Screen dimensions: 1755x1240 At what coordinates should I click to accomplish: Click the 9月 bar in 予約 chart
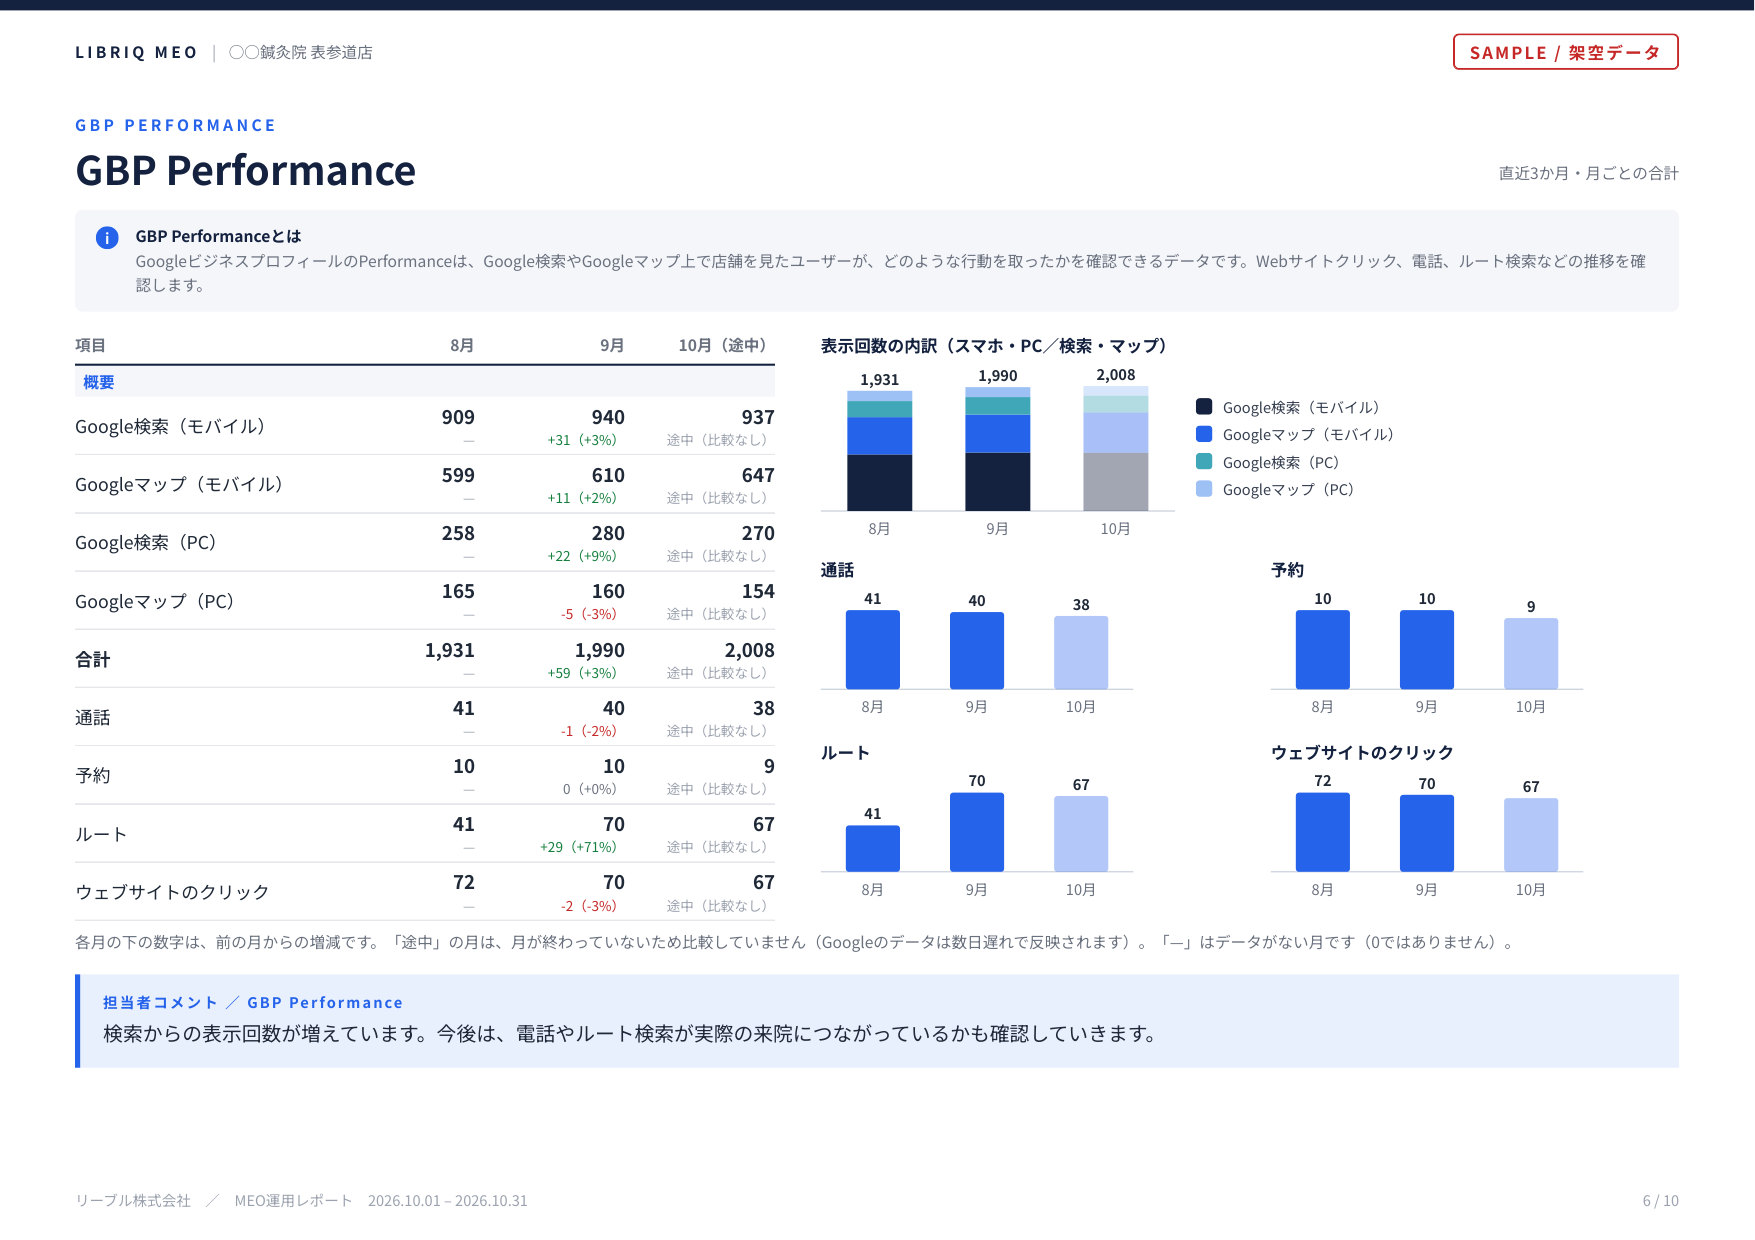pos(1426,649)
